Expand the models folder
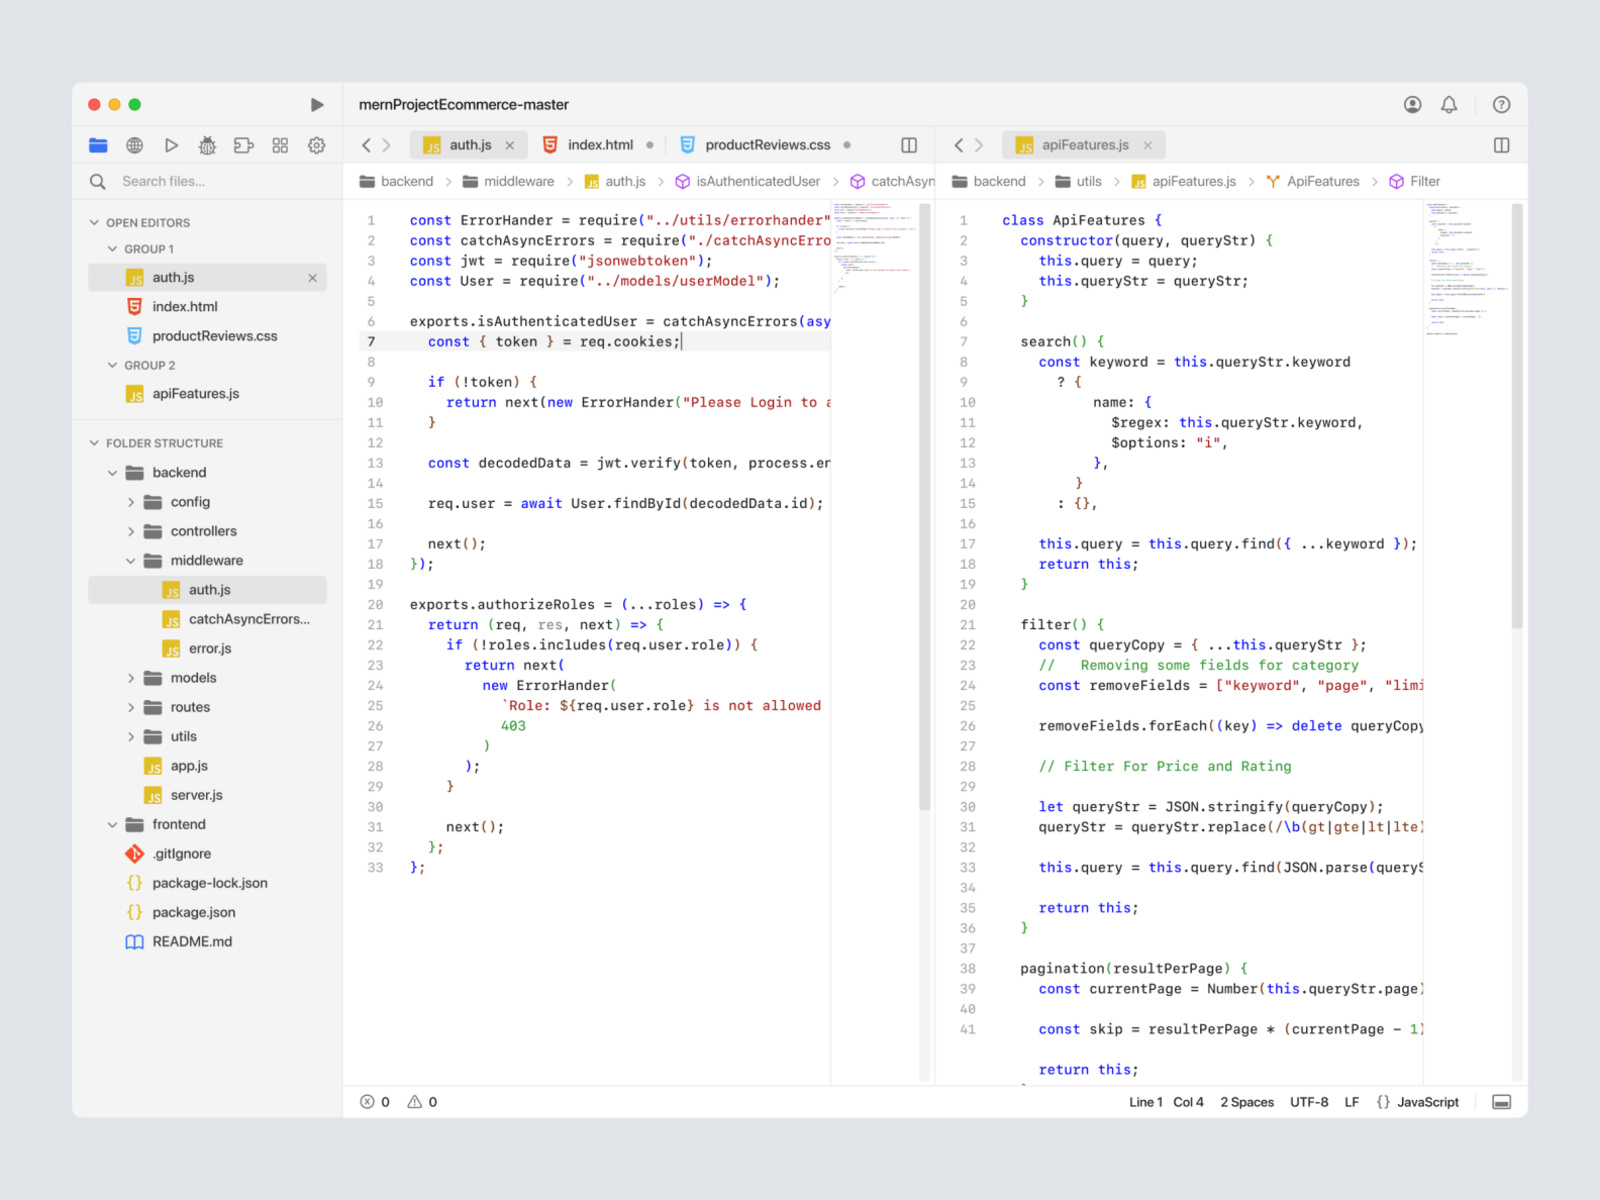This screenshot has height=1200, width=1600. 131,678
